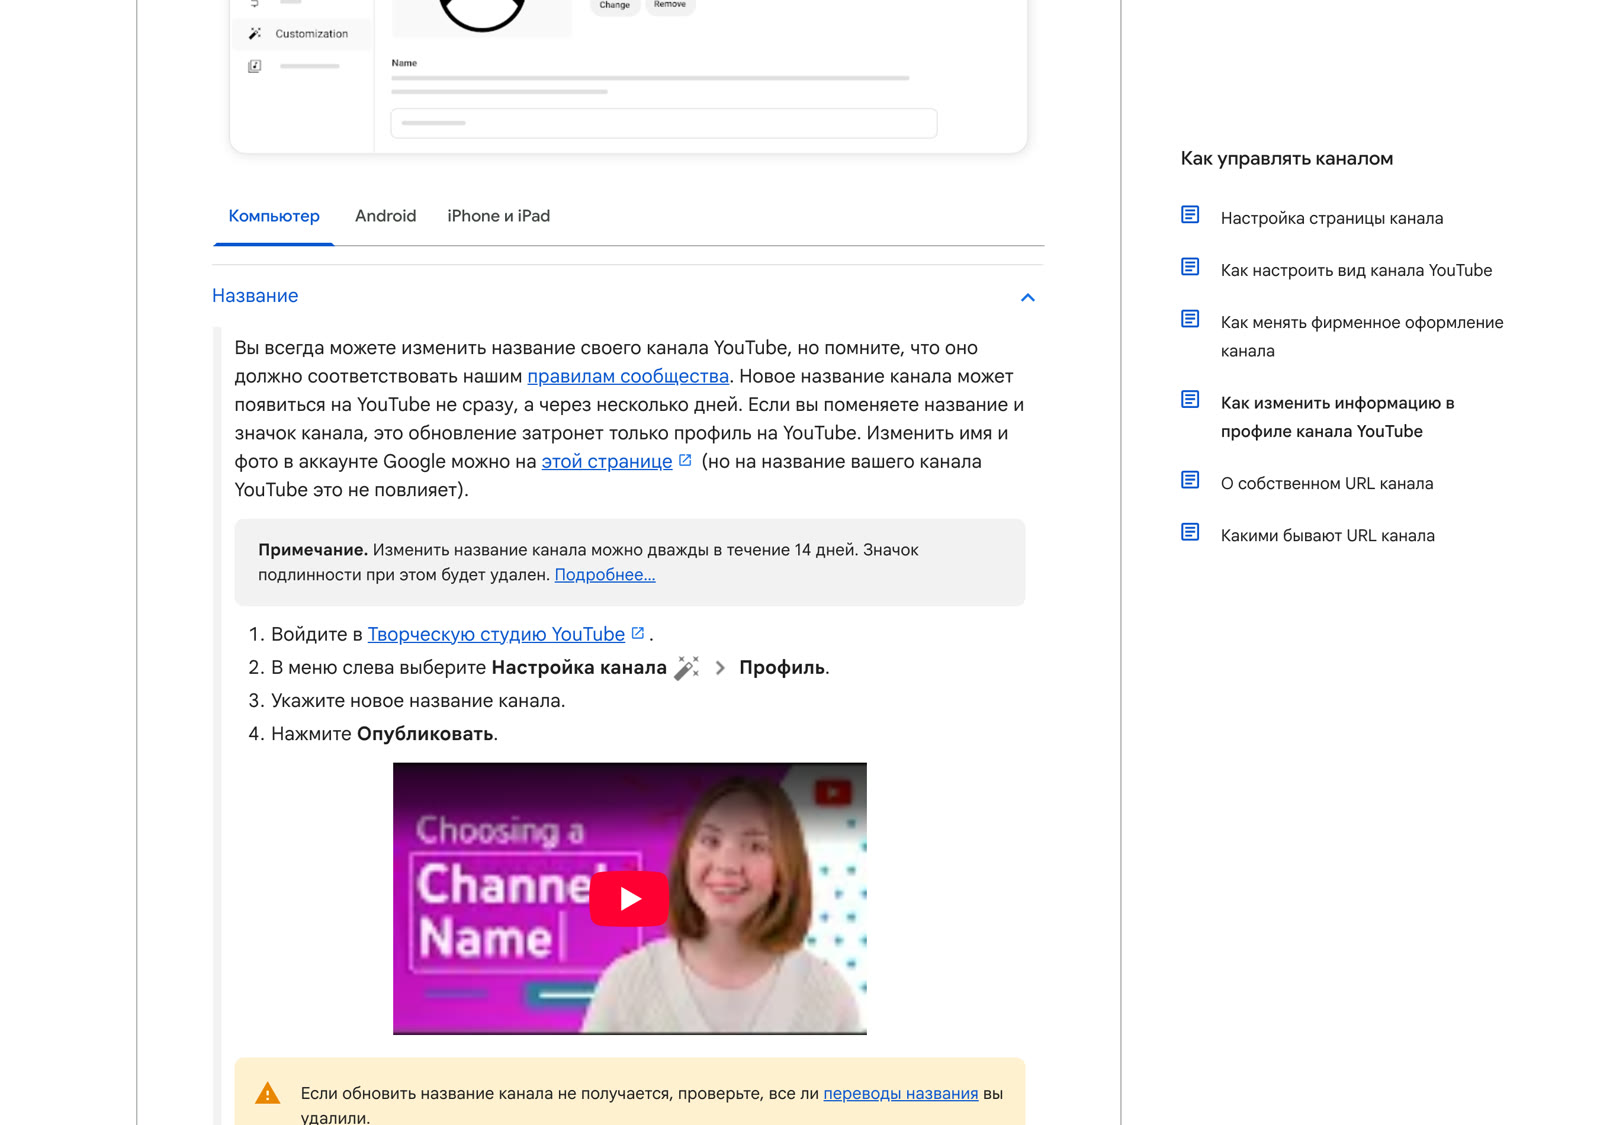Open the Творческую студию YouTube link
This screenshot has height=1125, width=1600.
point(496,635)
